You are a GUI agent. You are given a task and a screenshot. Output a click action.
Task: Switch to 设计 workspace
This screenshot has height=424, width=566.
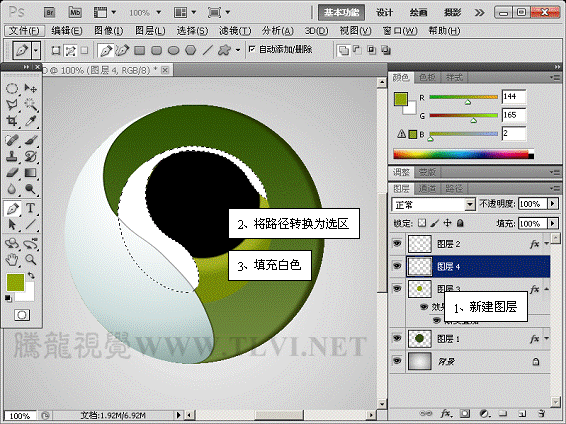click(x=384, y=13)
